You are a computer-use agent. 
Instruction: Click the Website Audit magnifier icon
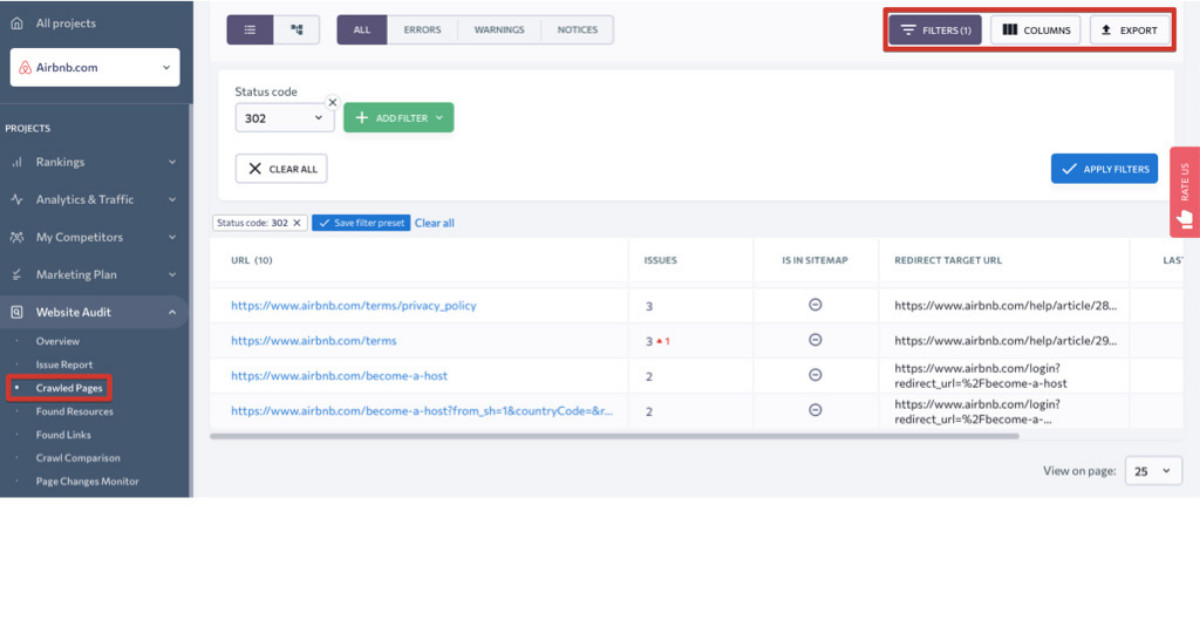[x=17, y=312]
